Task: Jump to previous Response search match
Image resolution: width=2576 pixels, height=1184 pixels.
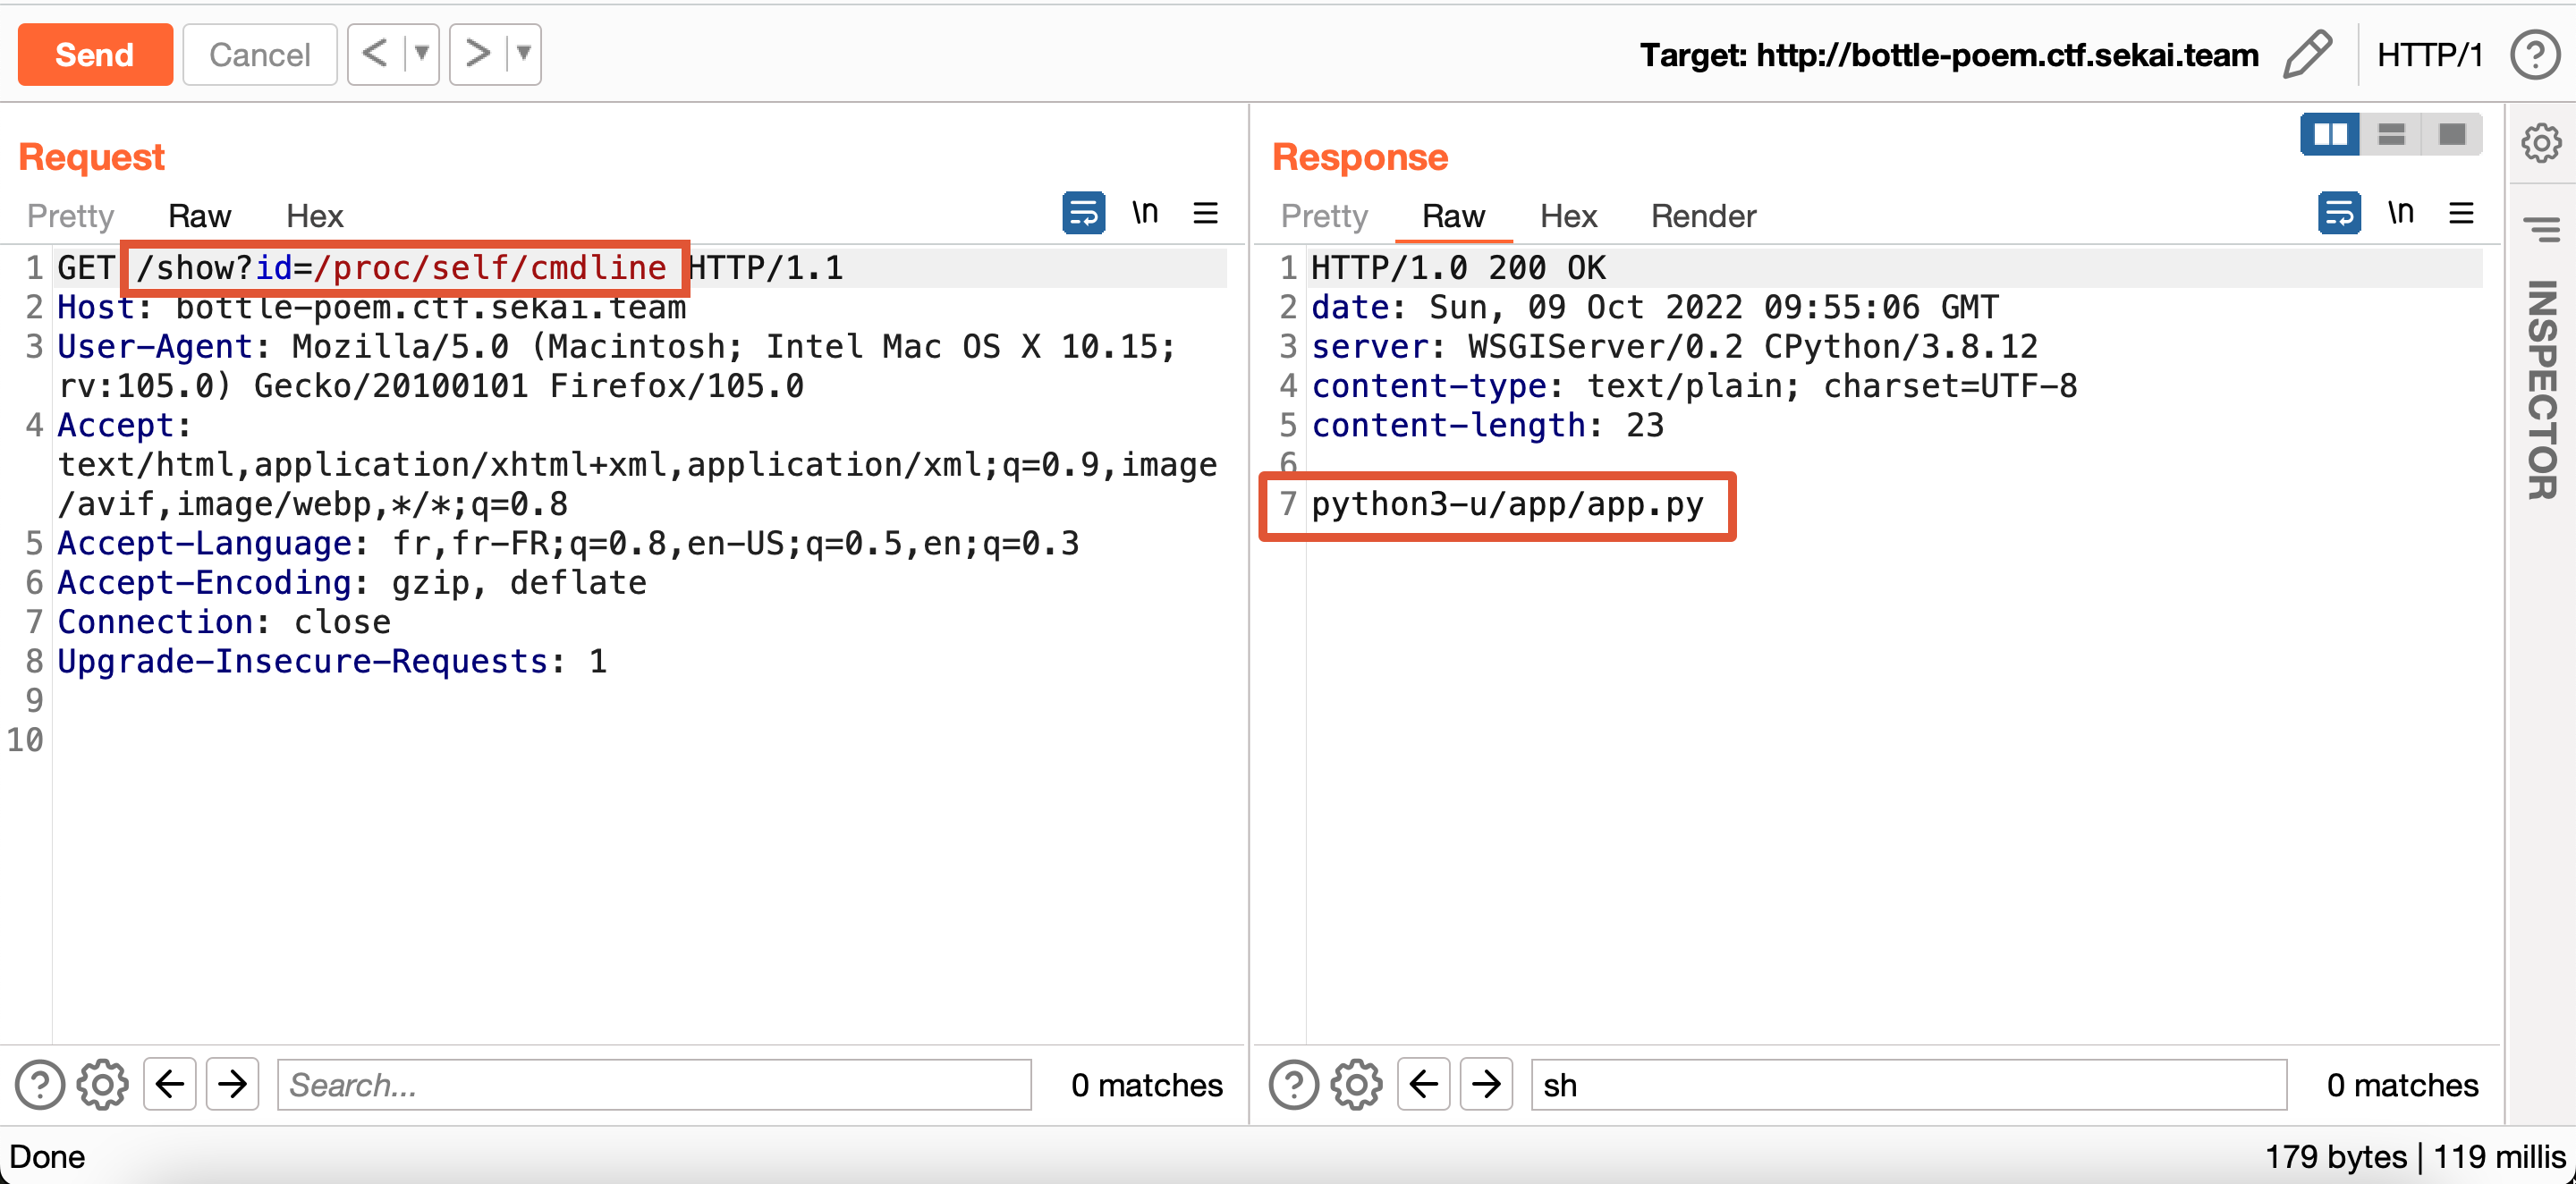Action: click(x=1424, y=1084)
